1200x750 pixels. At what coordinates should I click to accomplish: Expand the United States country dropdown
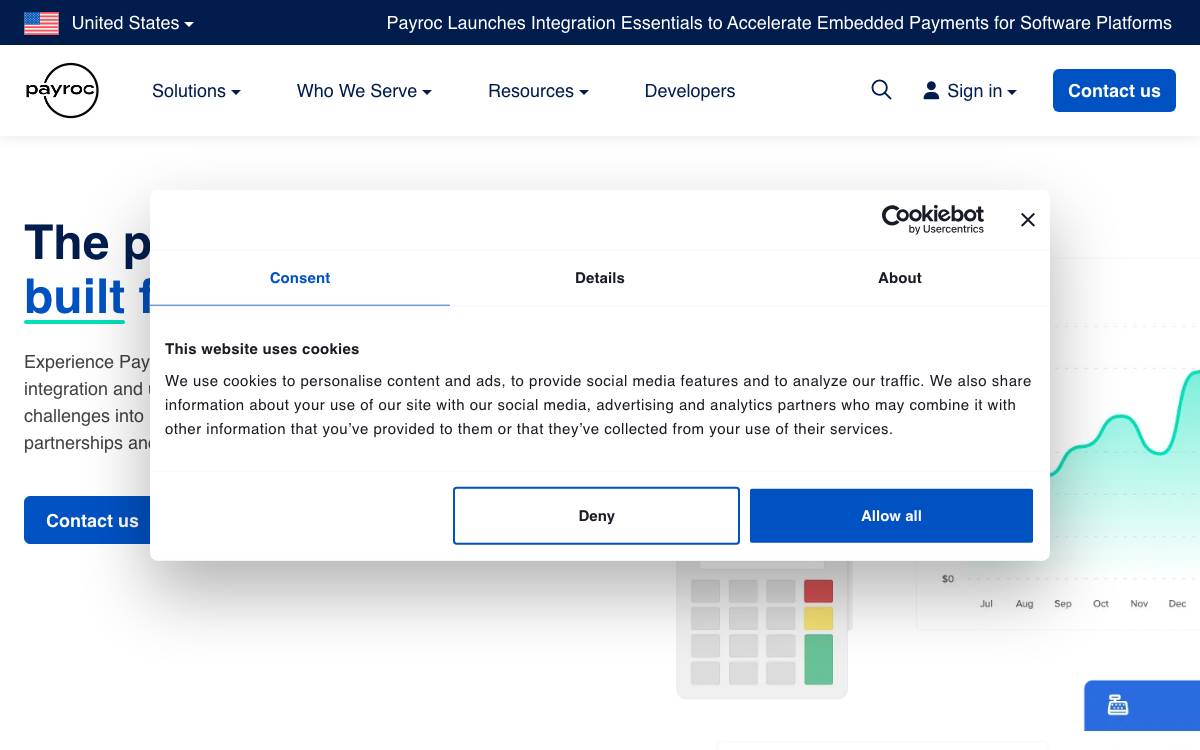tap(133, 23)
